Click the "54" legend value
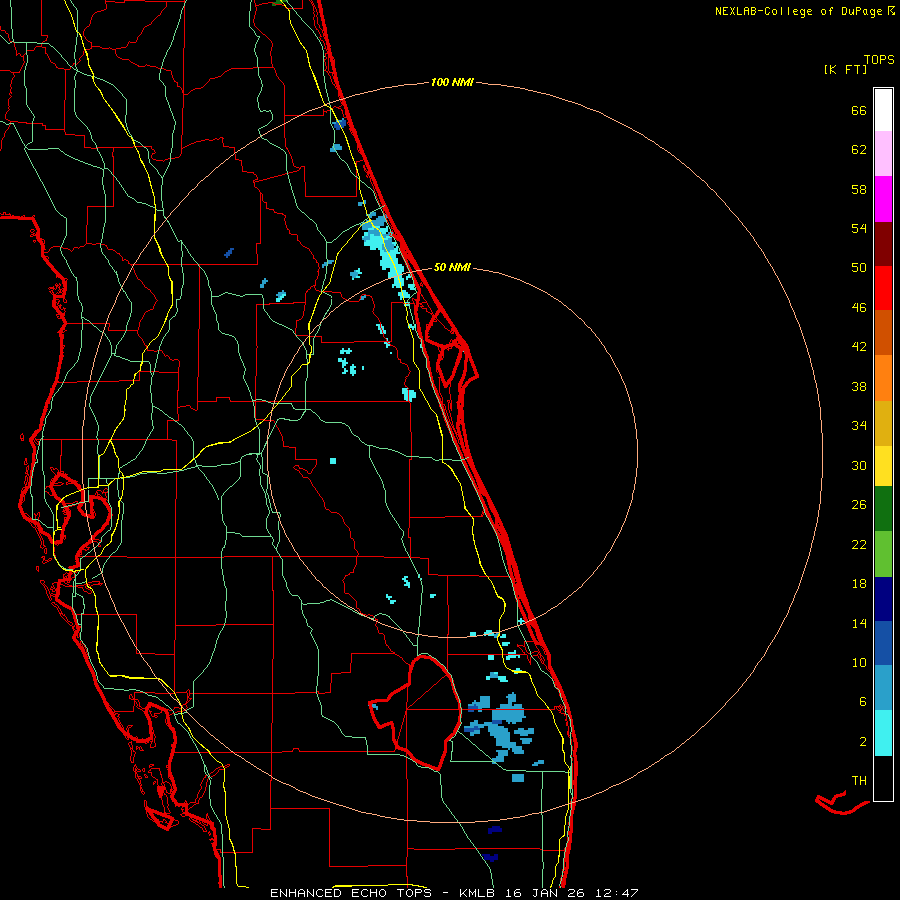 point(859,228)
